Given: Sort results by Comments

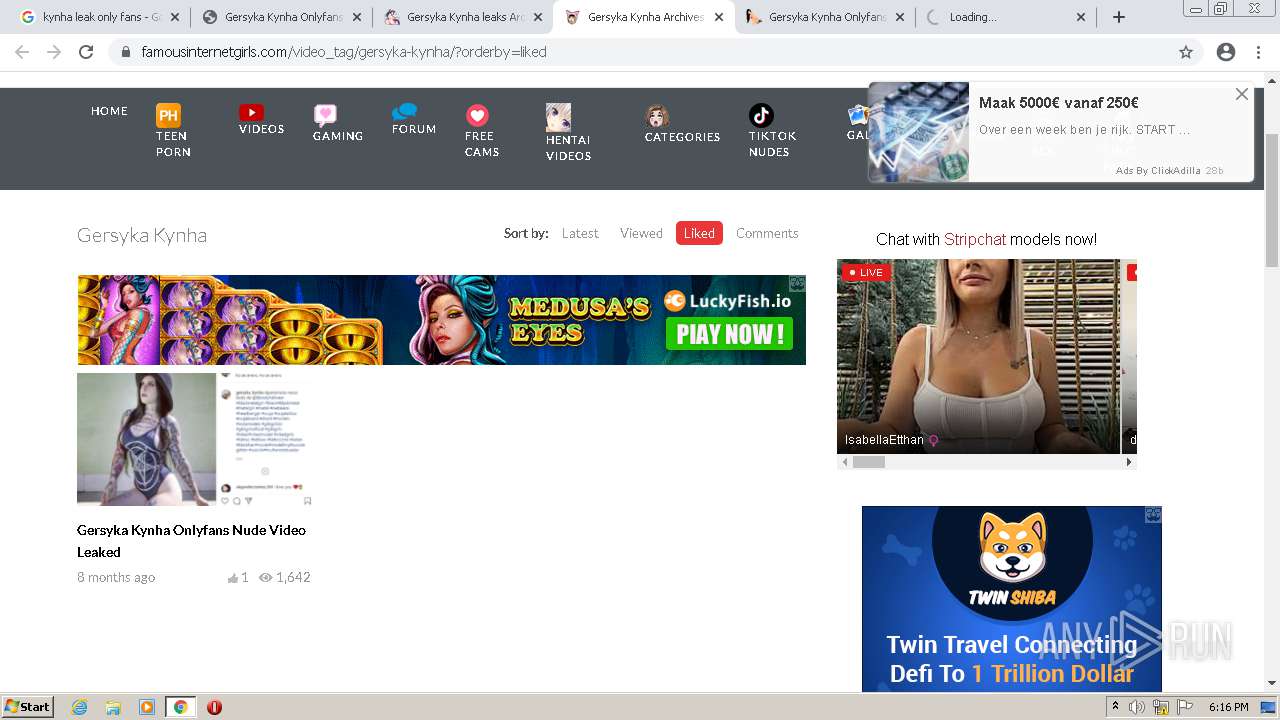Looking at the screenshot, I should point(767,233).
